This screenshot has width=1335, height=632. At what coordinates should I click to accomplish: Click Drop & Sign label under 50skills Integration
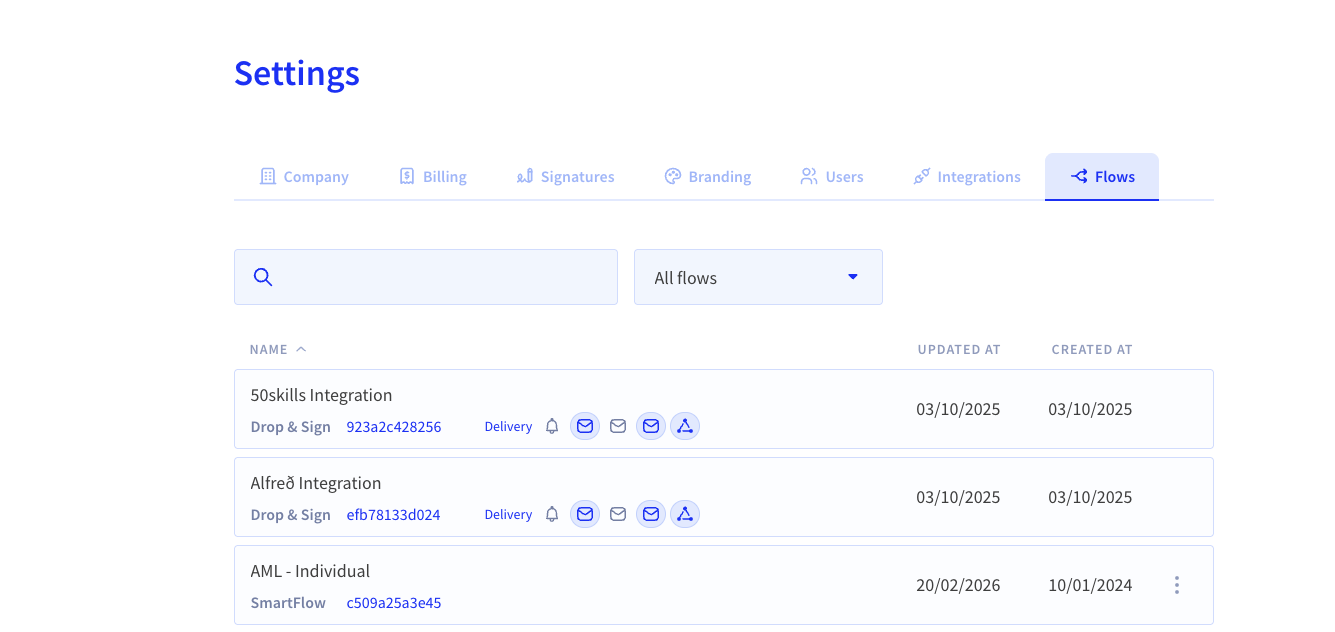pyautogui.click(x=290, y=427)
